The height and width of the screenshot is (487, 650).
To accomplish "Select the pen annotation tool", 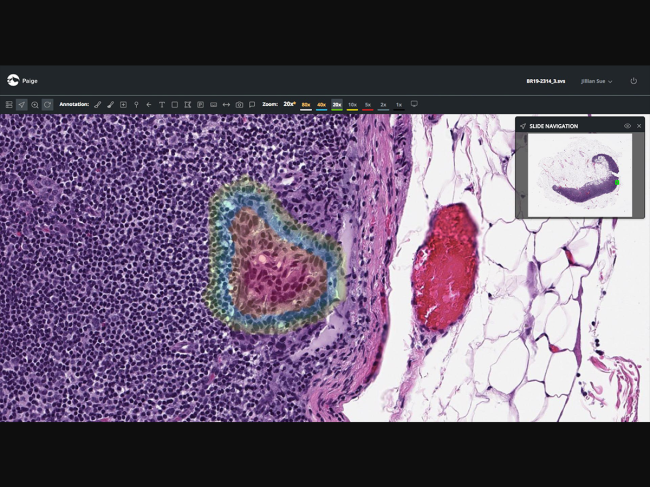I will [97, 105].
